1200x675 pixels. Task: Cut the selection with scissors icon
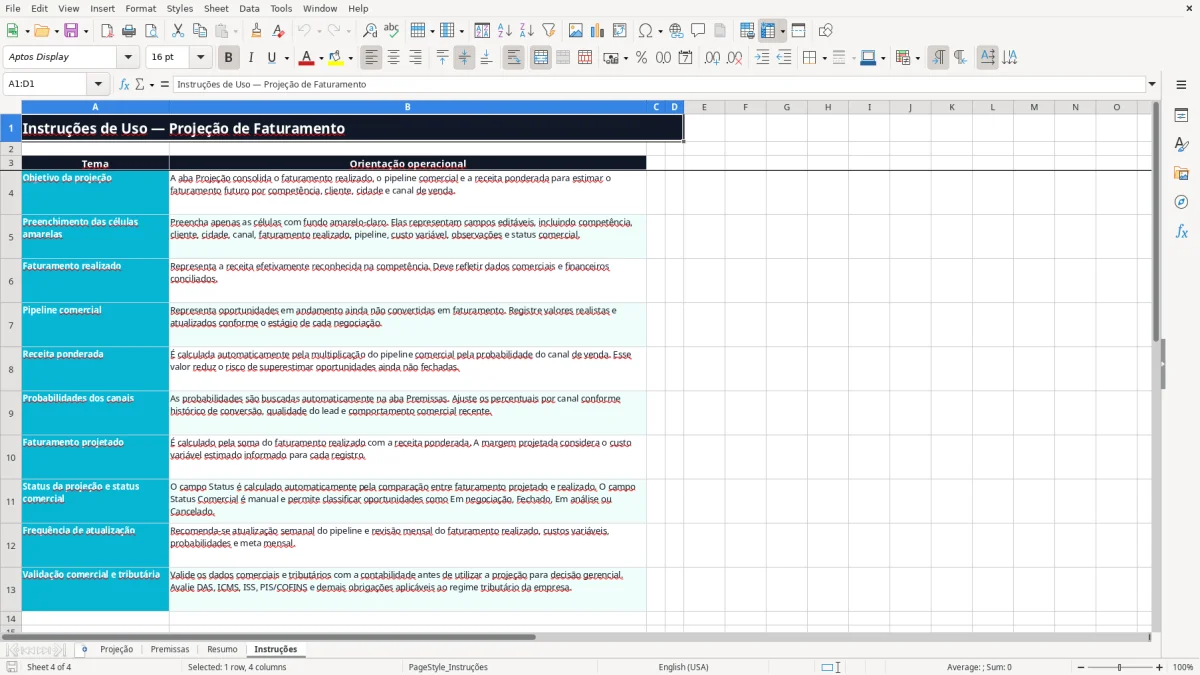tap(178, 31)
